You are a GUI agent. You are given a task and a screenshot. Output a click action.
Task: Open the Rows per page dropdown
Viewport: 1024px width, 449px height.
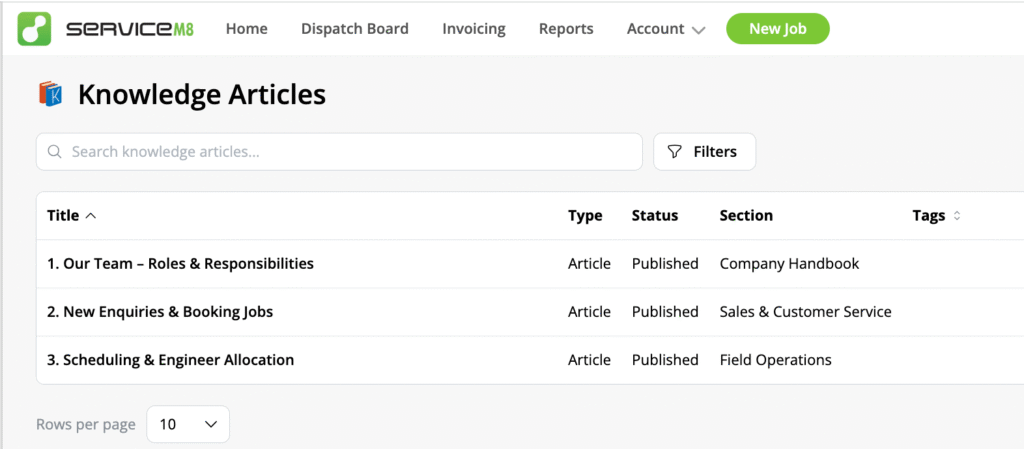pyautogui.click(x=188, y=424)
